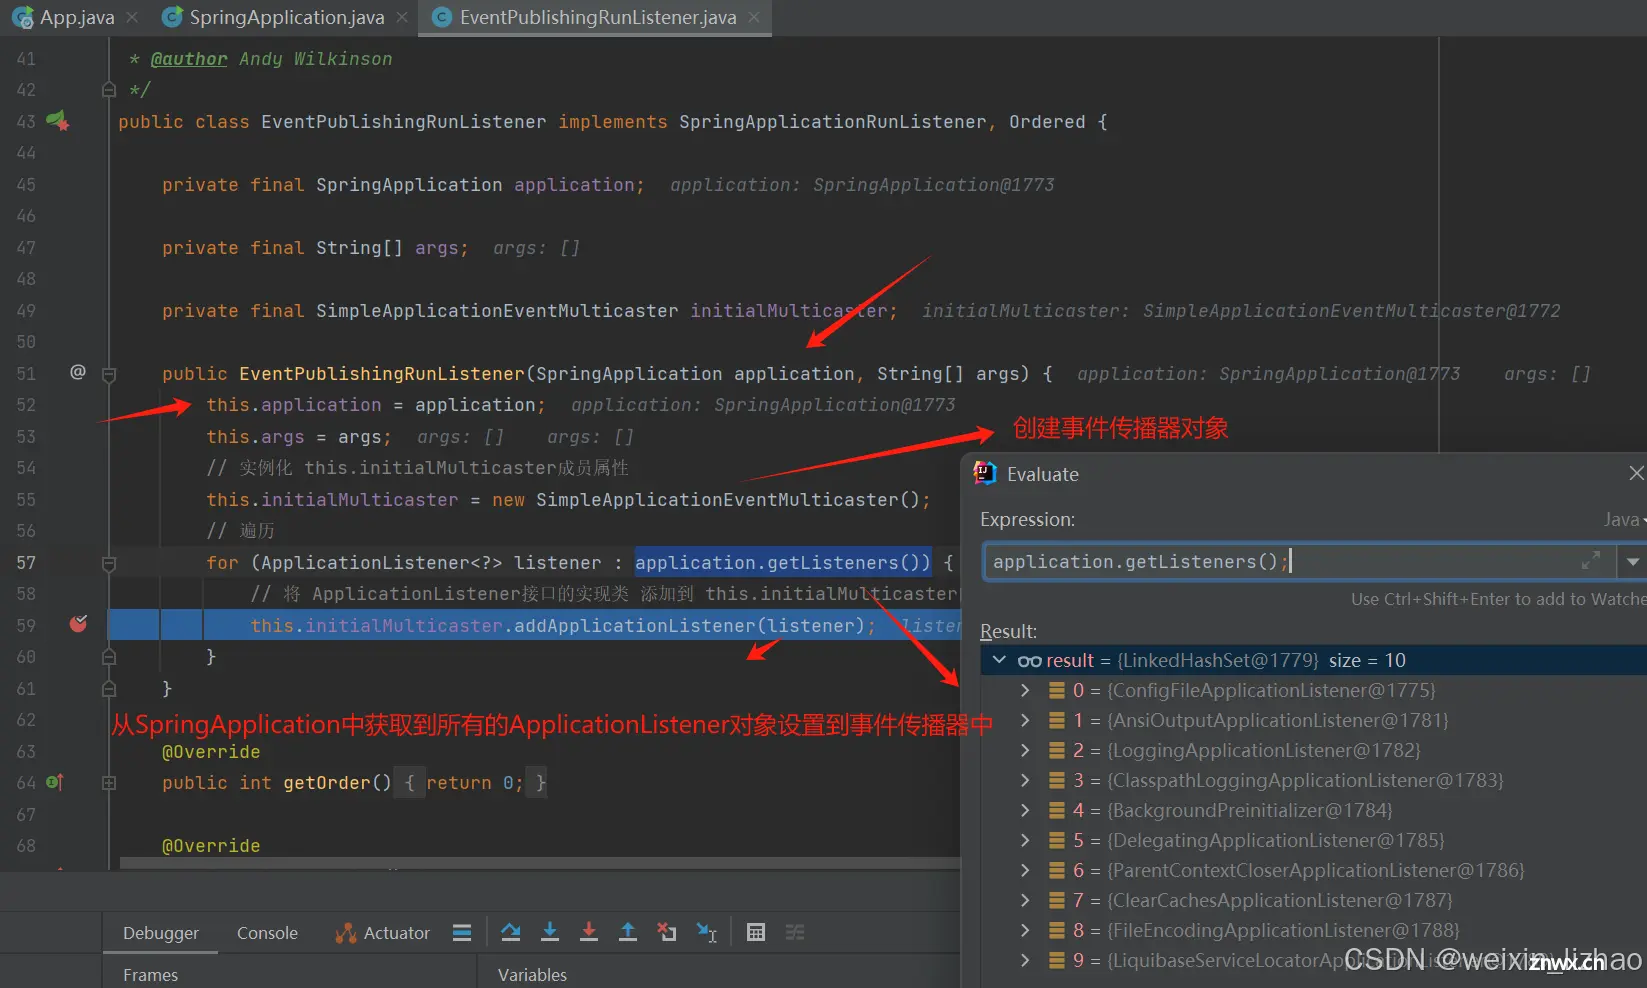The height and width of the screenshot is (988, 1647).
Task: Expand the ClasspathLoggingApplicationListener entry 3
Action: (1025, 780)
